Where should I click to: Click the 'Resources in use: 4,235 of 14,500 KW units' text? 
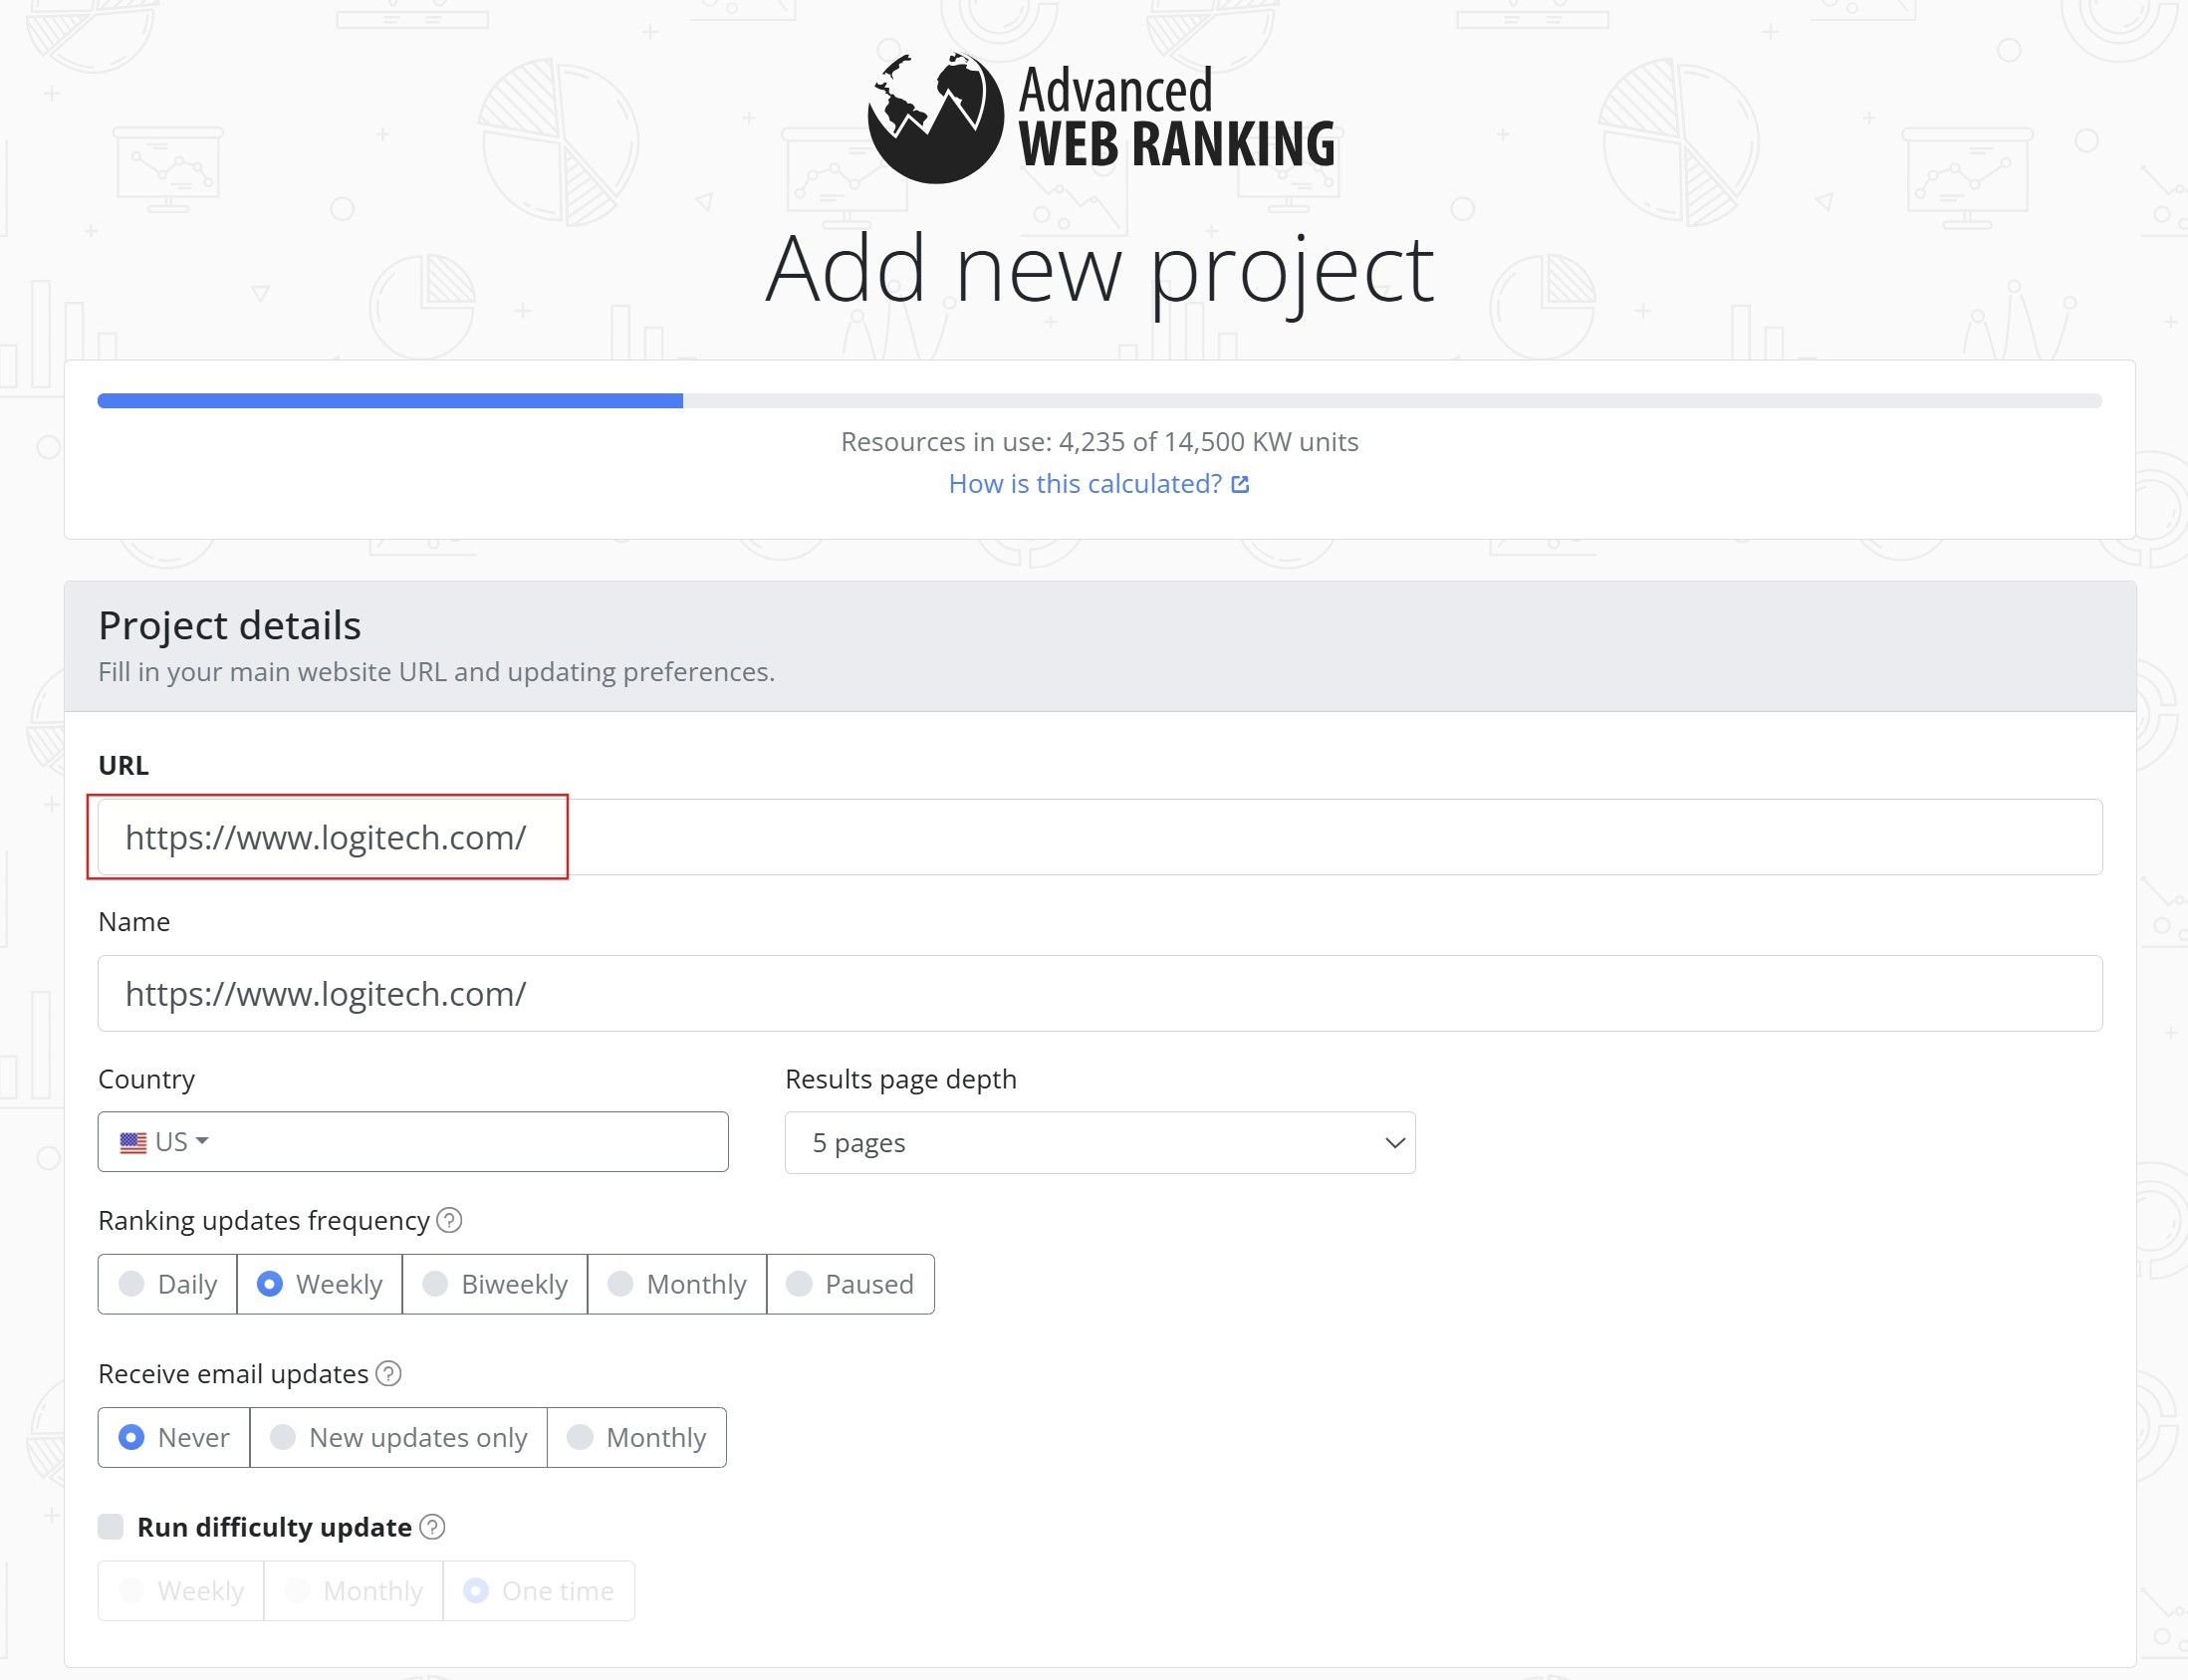(1099, 442)
